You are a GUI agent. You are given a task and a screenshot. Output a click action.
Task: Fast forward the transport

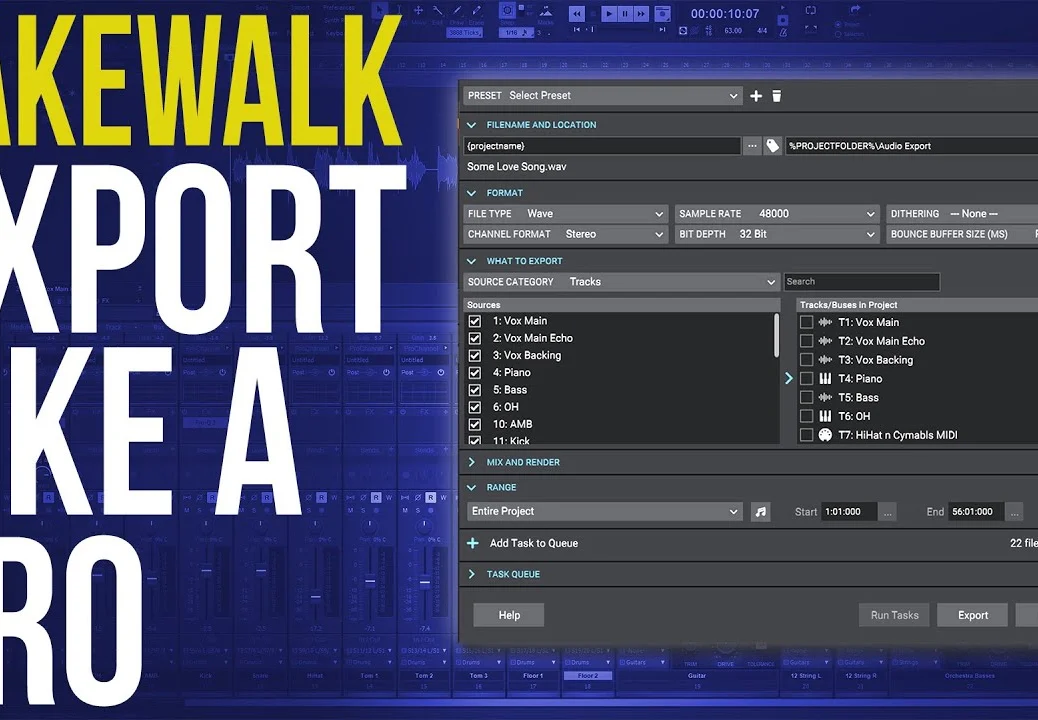641,13
